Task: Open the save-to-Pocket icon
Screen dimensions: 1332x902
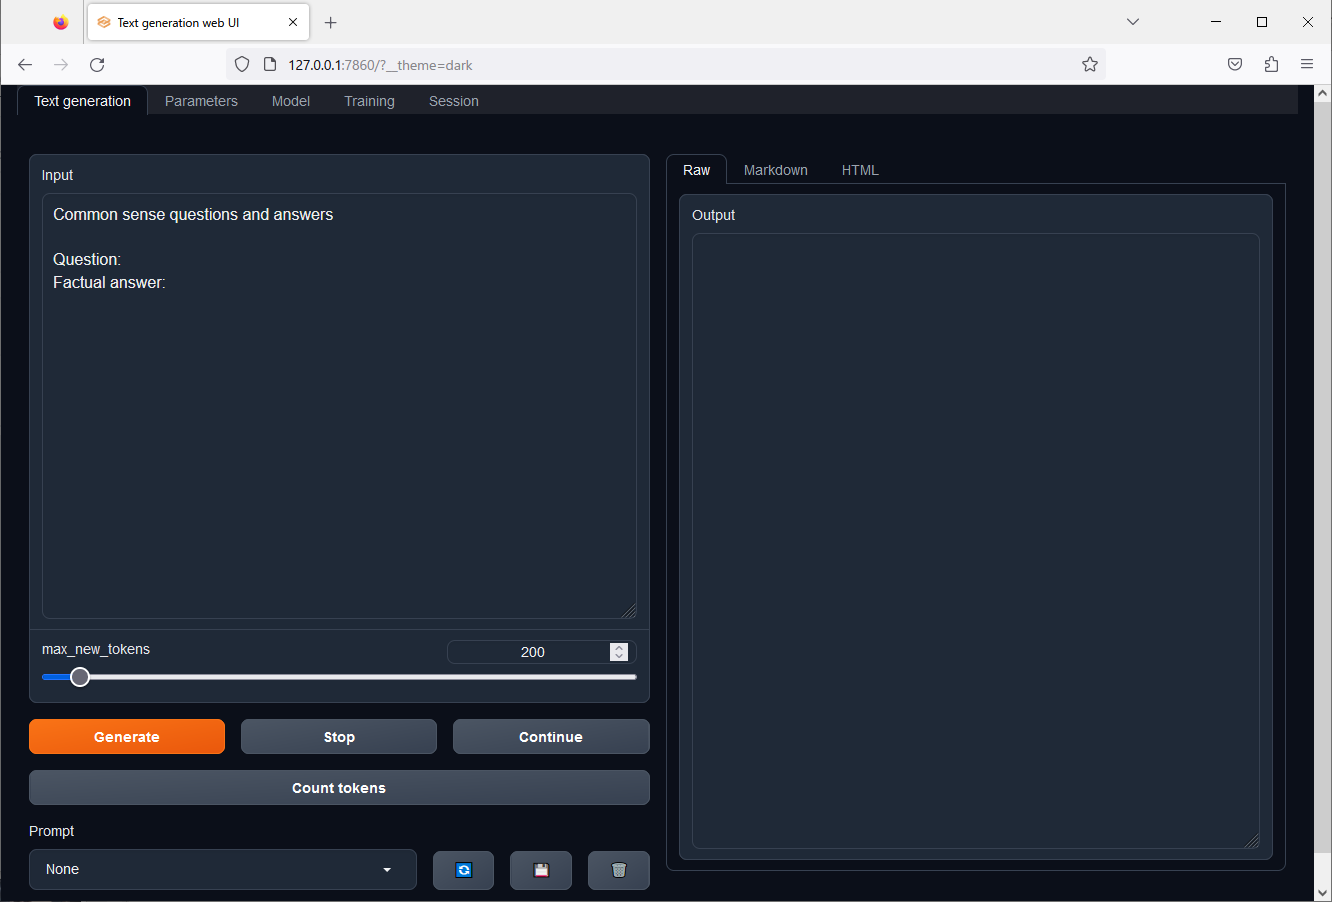Action: 1235,64
